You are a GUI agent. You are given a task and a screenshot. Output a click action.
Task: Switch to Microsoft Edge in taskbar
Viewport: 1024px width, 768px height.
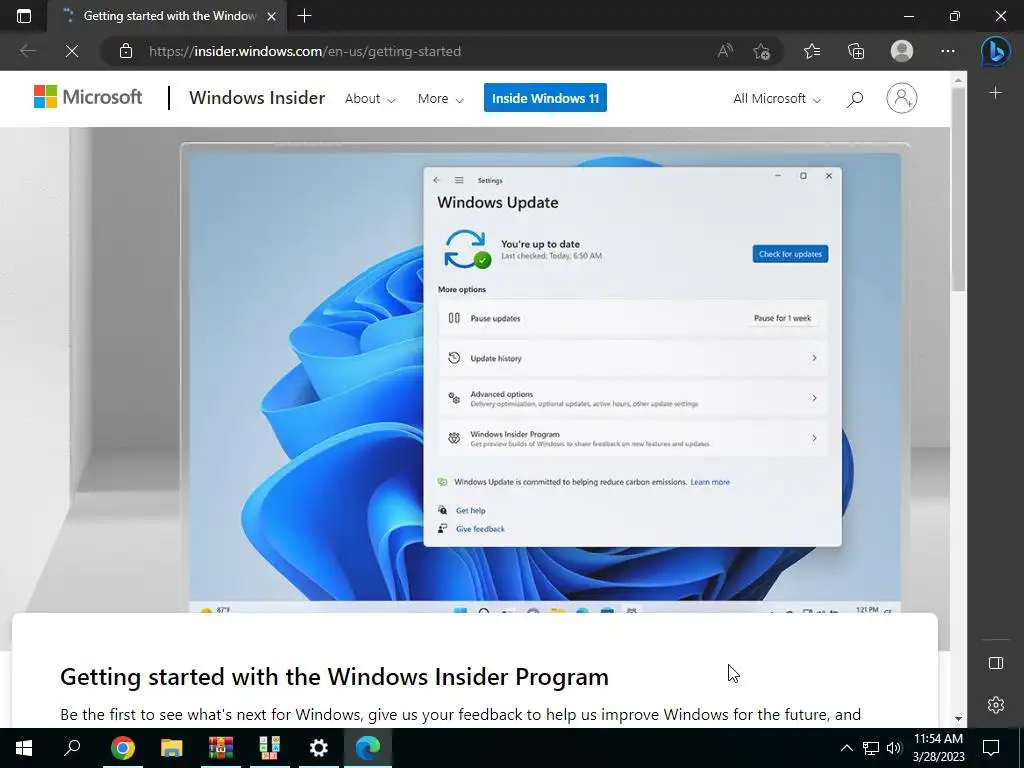(x=368, y=748)
